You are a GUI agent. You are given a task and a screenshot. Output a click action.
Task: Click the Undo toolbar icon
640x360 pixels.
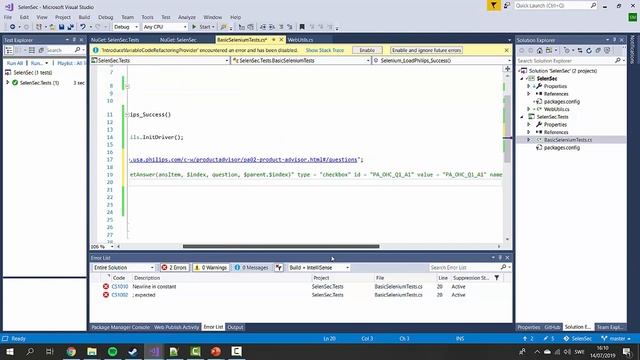83,27
